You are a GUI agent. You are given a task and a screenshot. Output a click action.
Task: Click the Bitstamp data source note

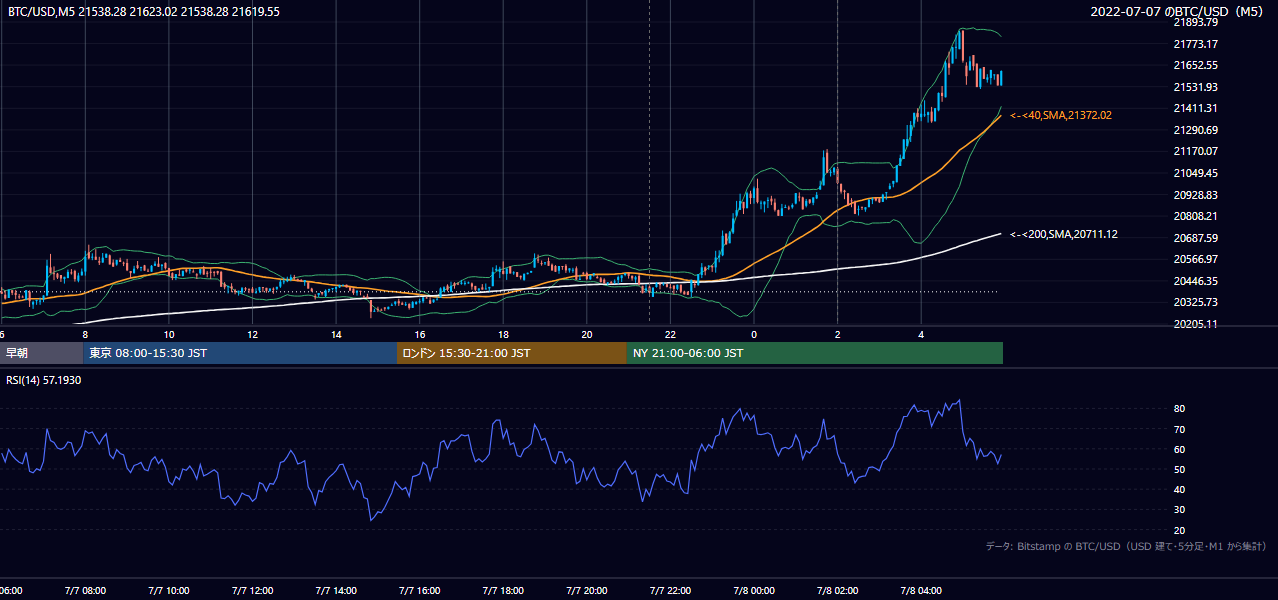pos(1126,546)
